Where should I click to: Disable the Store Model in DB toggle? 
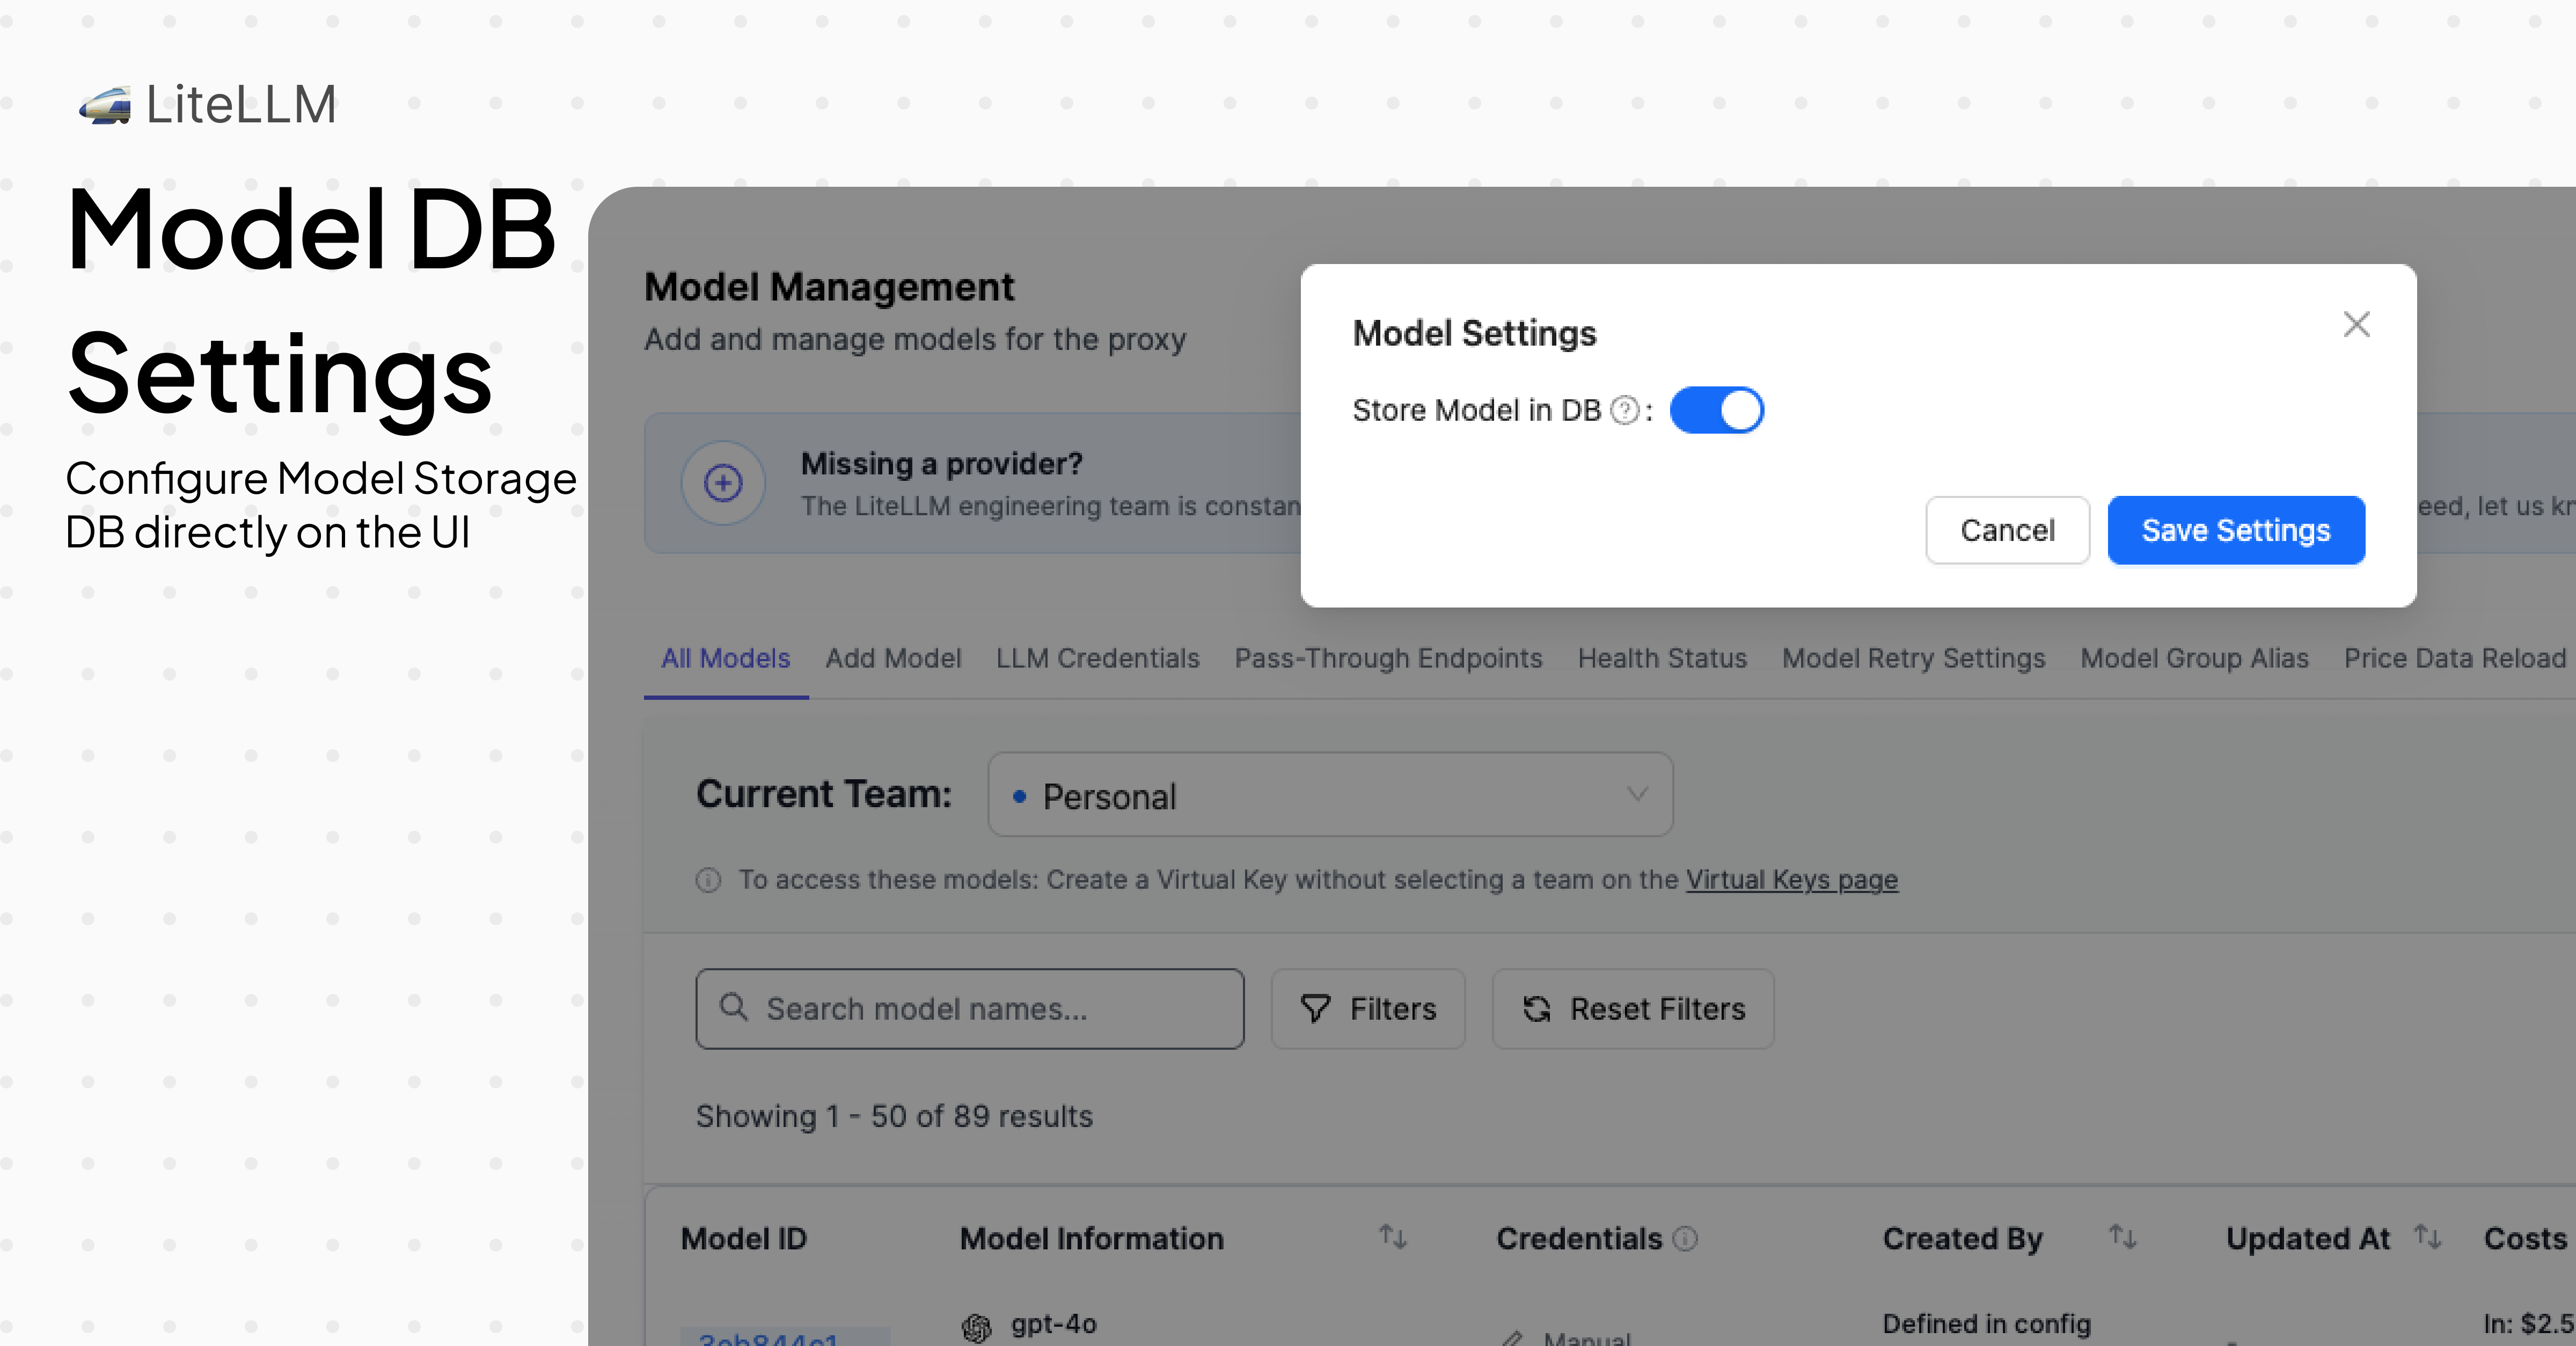(1717, 410)
